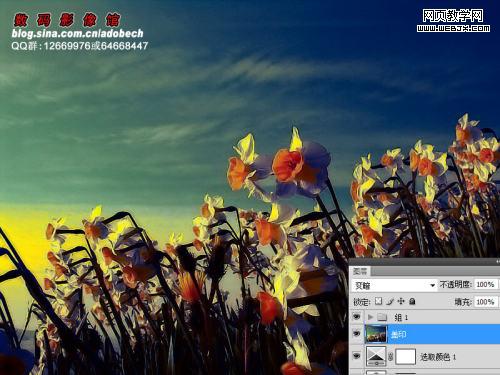Image resolution: width=500 pixels, height=375 pixels.
Task: Hide the 选取颜色 1 adjustment layer
Action: 356,356
